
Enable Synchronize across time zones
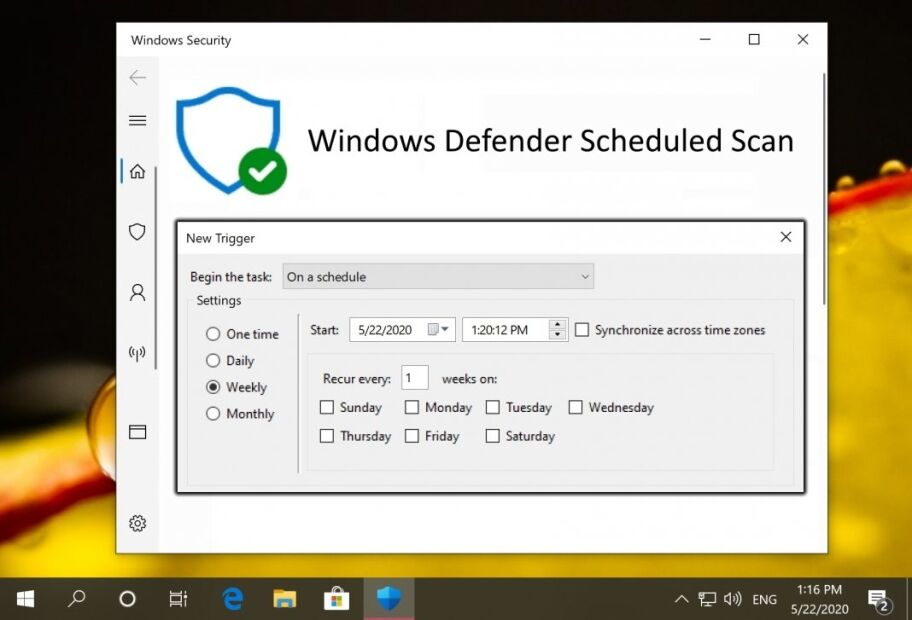(x=582, y=330)
